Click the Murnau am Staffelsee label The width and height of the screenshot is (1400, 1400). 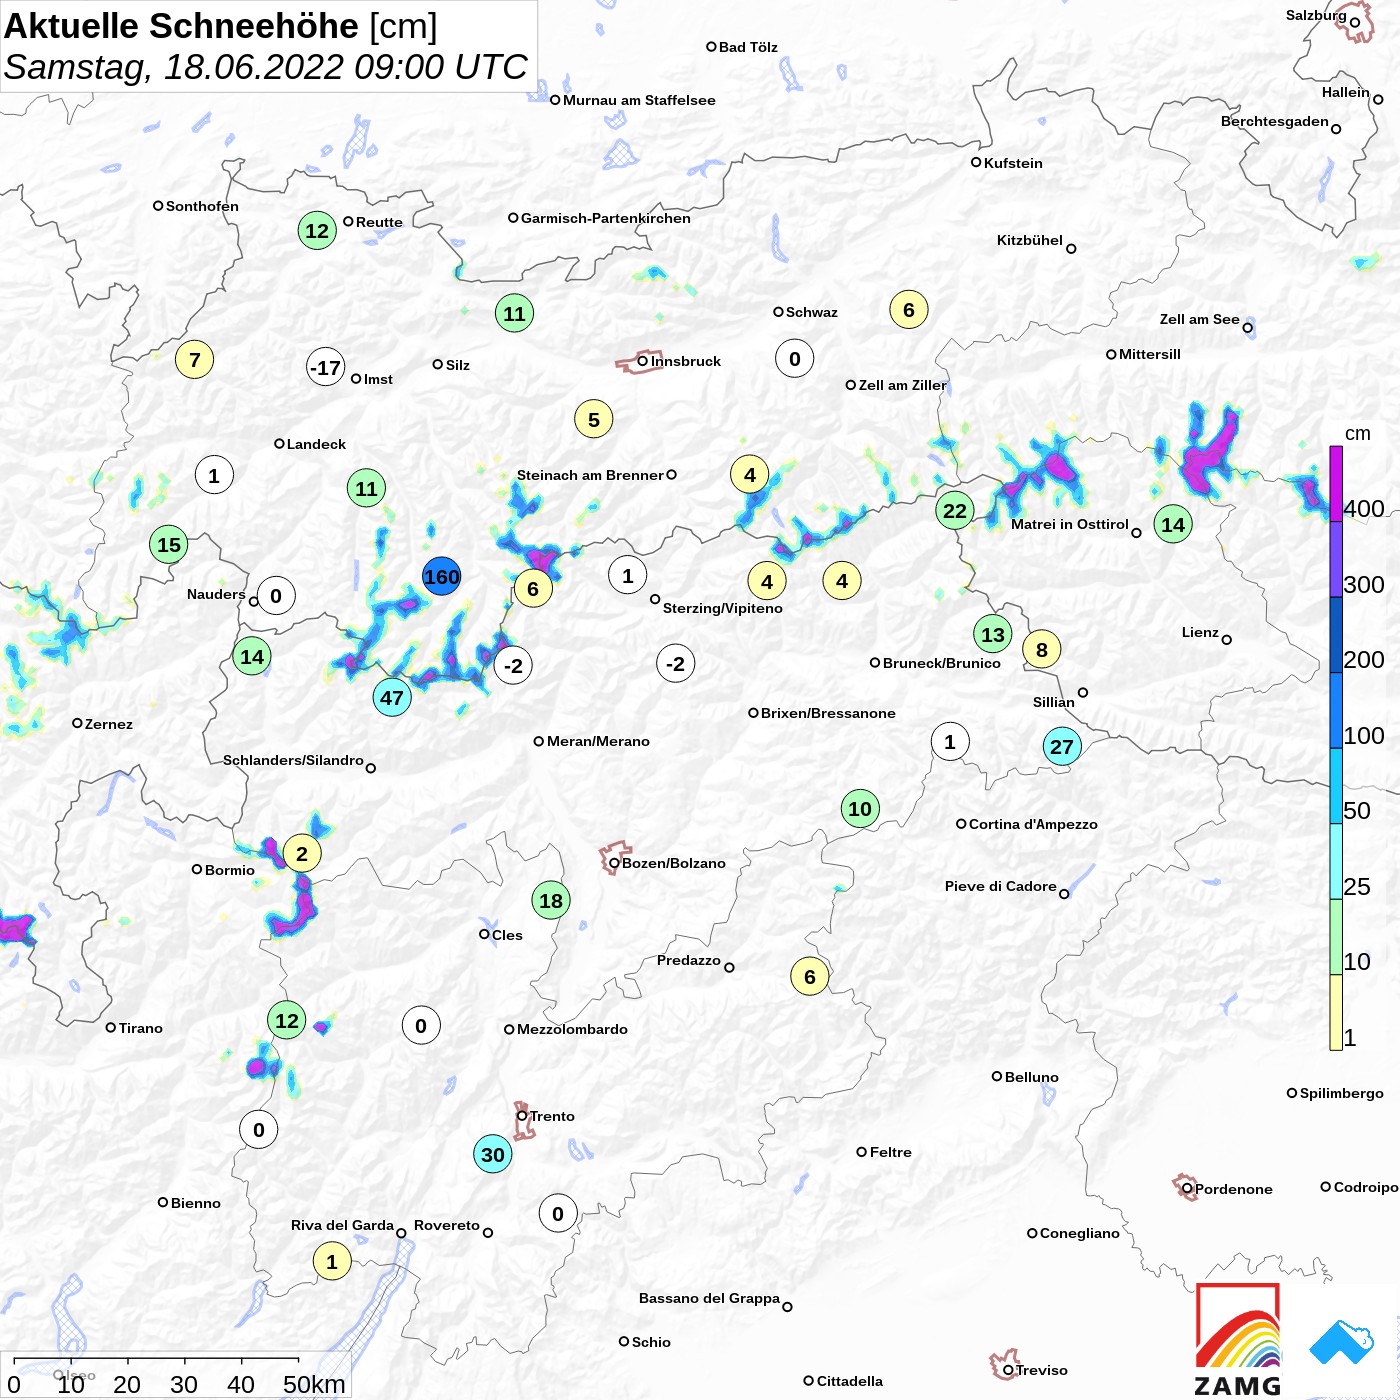[639, 100]
